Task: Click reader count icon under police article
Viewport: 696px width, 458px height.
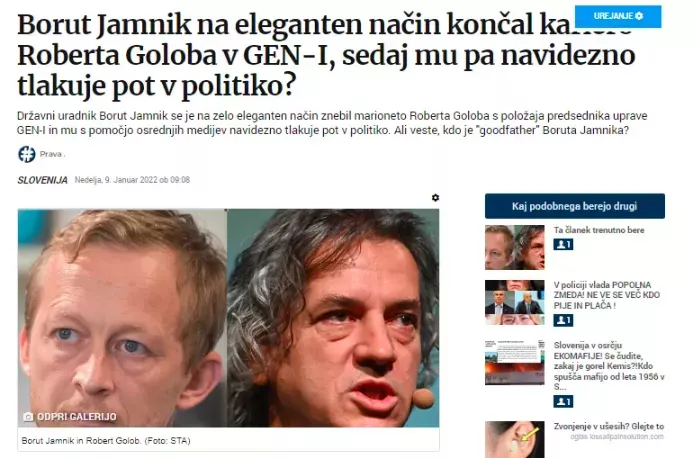Action: 563,320
